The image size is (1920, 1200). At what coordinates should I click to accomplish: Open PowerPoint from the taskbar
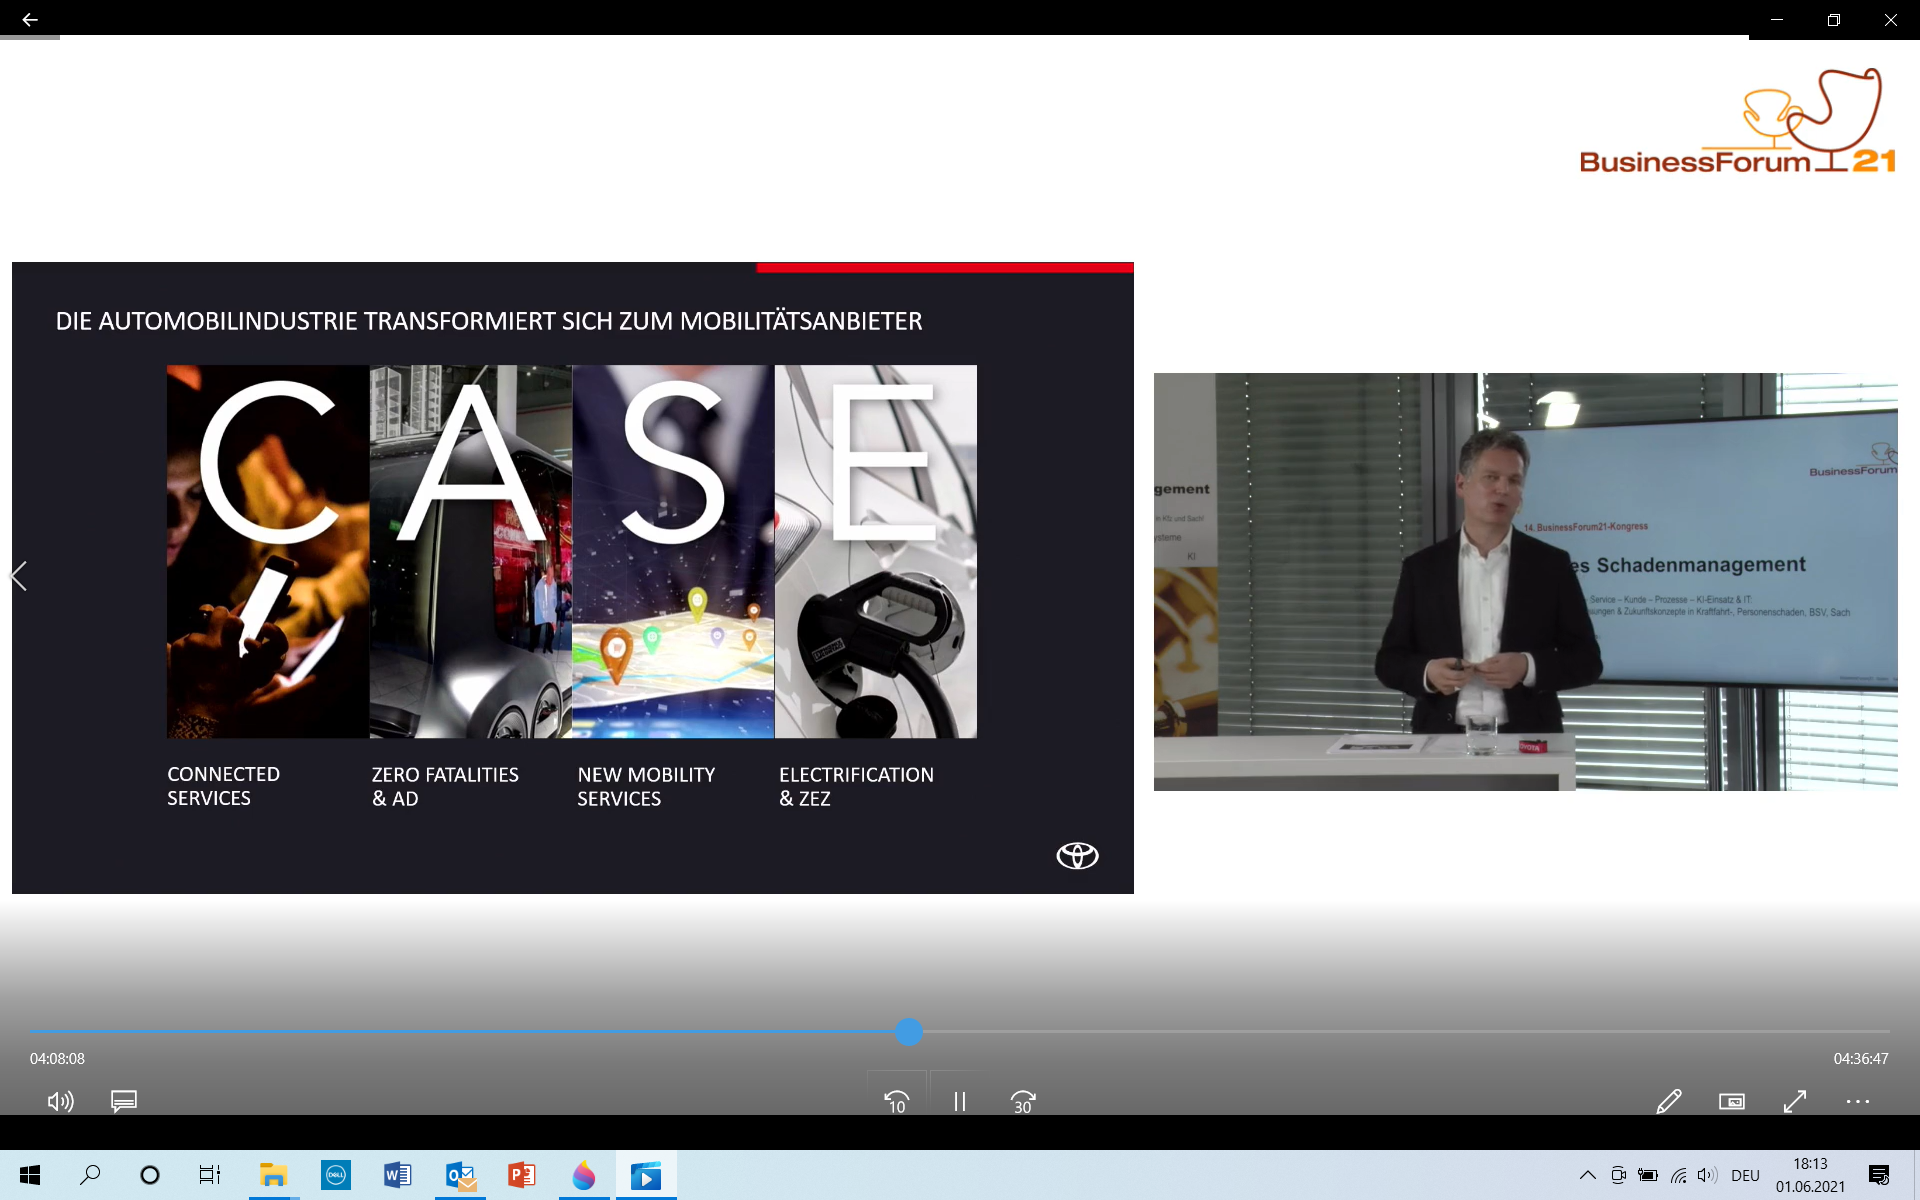tap(521, 1175)
